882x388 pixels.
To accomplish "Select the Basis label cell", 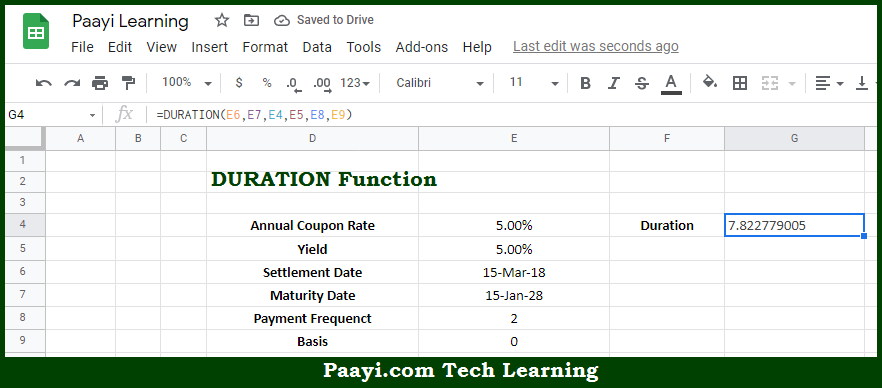I will (x=312, y=341).
